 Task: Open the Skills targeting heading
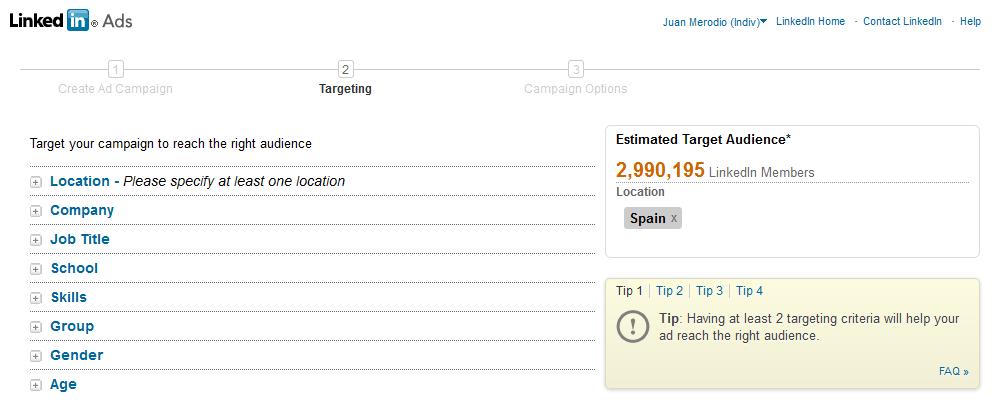(x=68, y=298)
